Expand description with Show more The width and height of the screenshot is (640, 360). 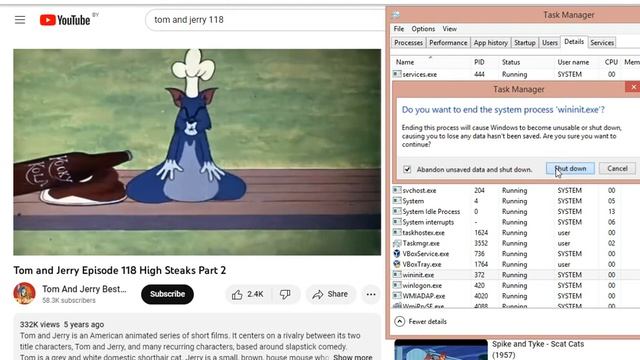coord(353,357)
